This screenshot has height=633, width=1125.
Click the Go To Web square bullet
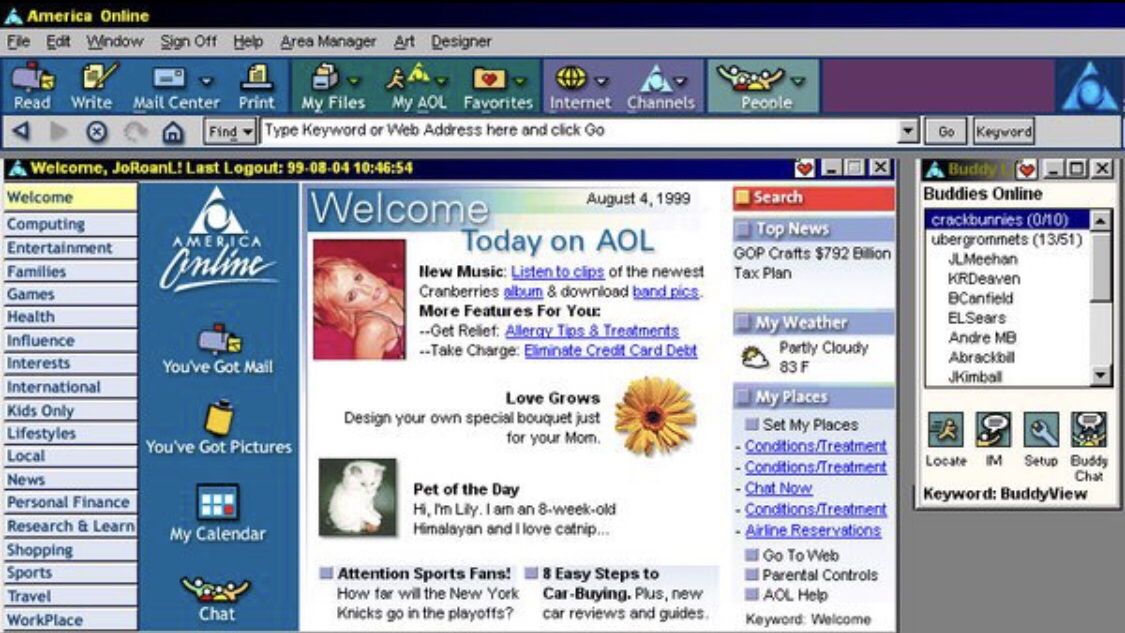click(751, 555)
